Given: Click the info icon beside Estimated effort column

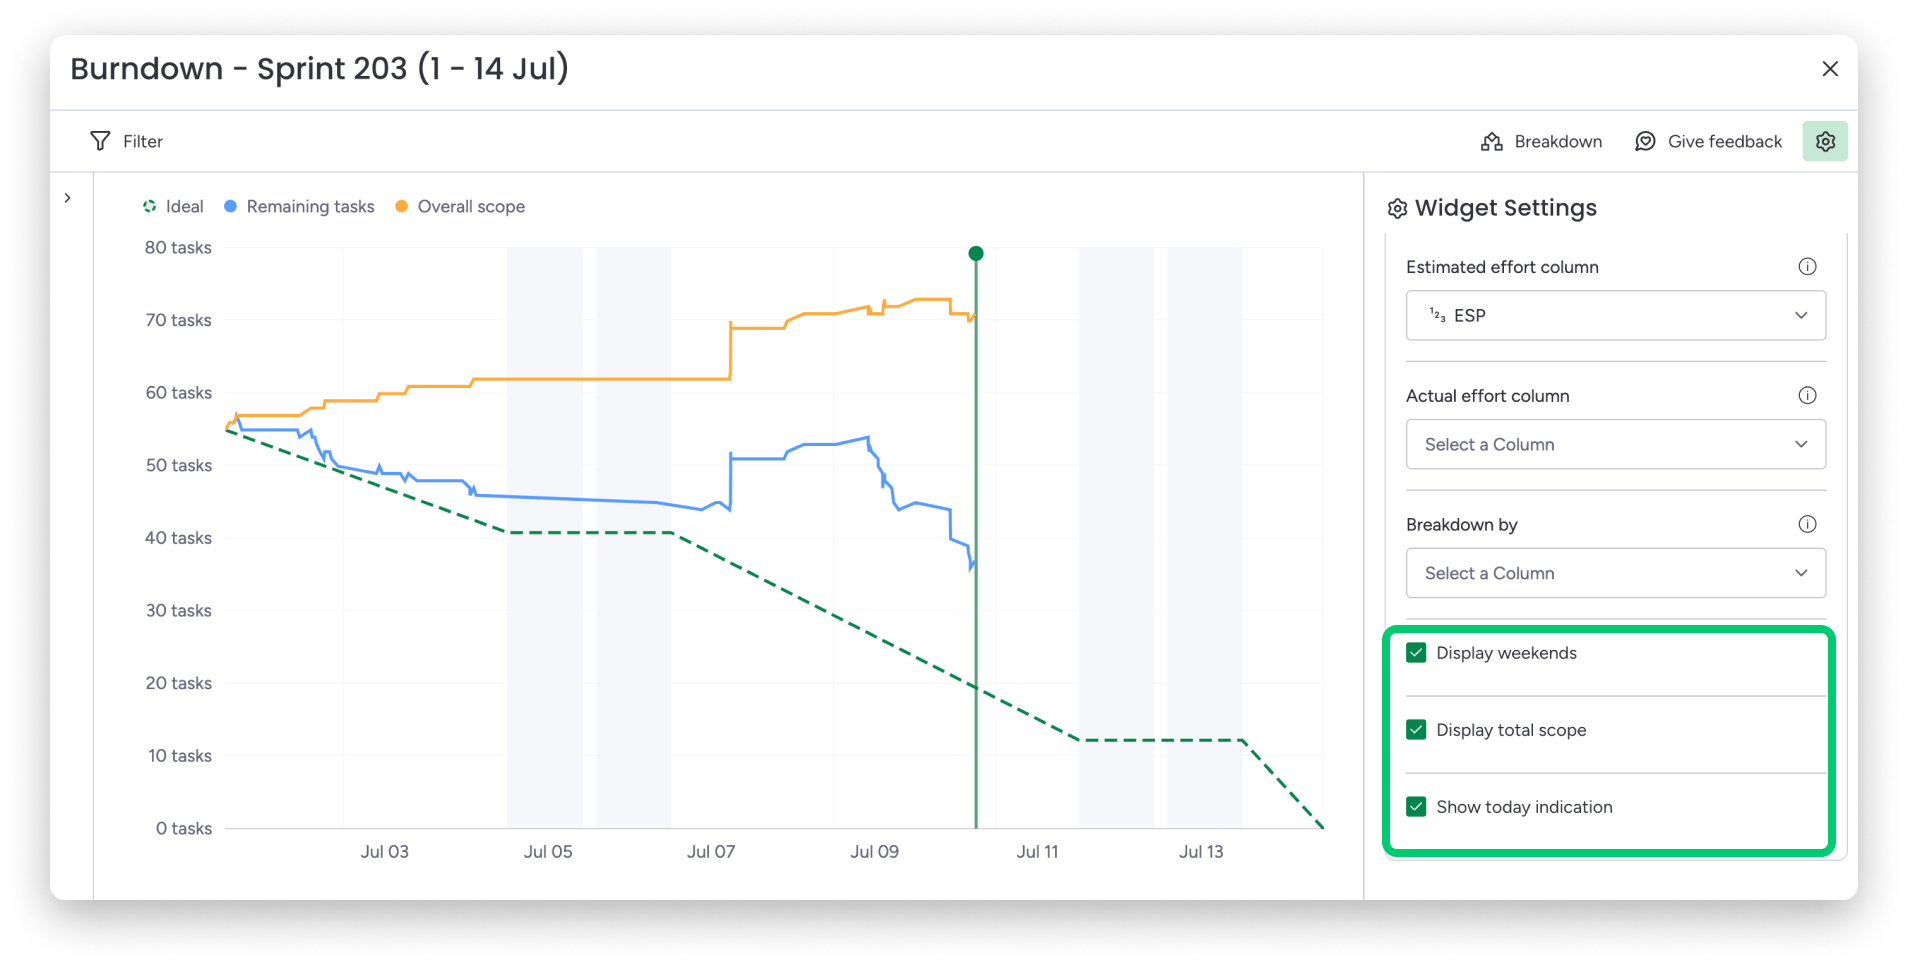Looking at the screenshot, I should point(1806,266).
